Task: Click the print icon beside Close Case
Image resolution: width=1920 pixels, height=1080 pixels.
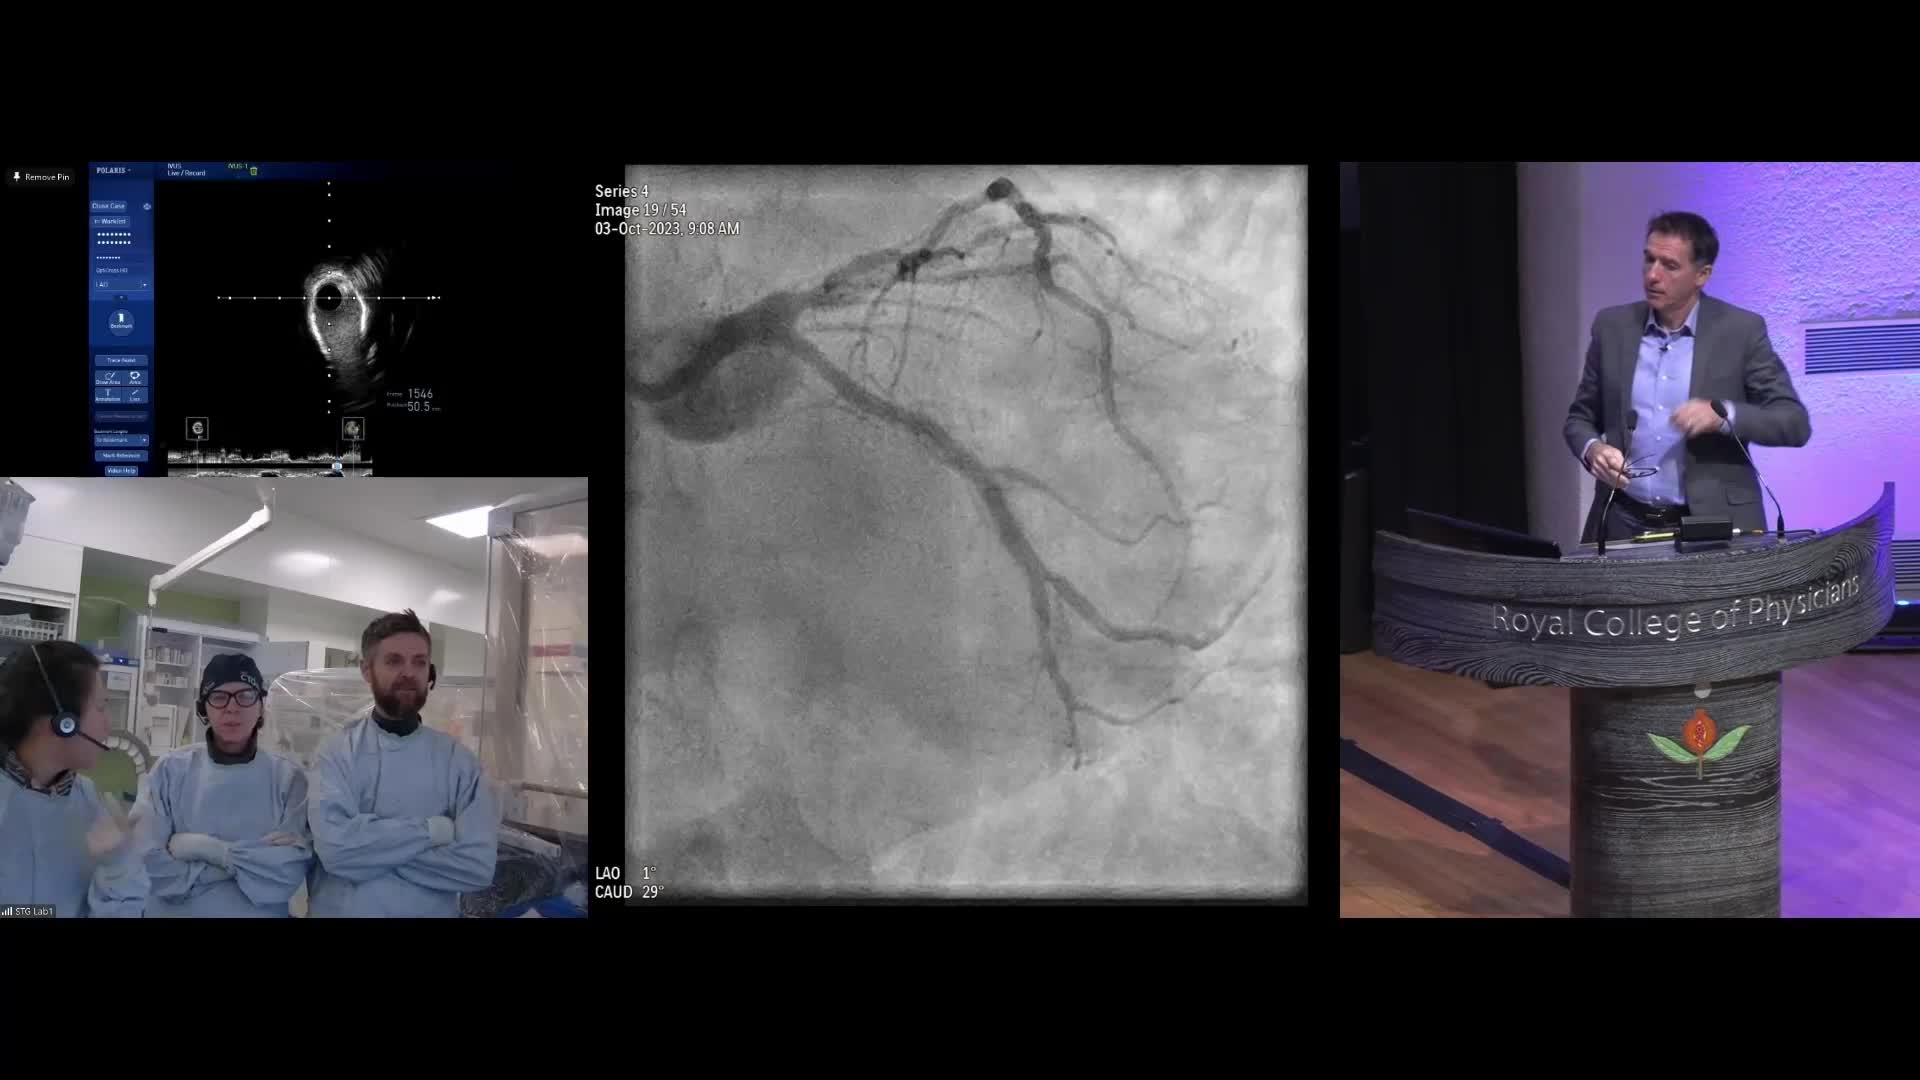Action: tap(147, 206)
